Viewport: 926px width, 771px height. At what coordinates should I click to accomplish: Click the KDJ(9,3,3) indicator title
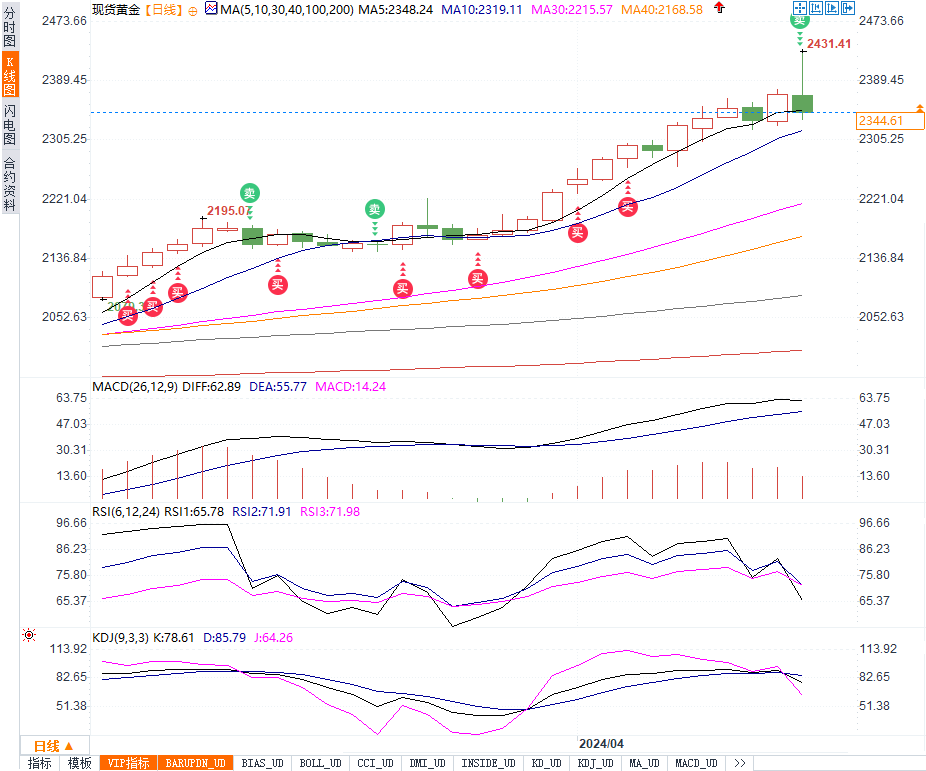click(x=120, y=638)
